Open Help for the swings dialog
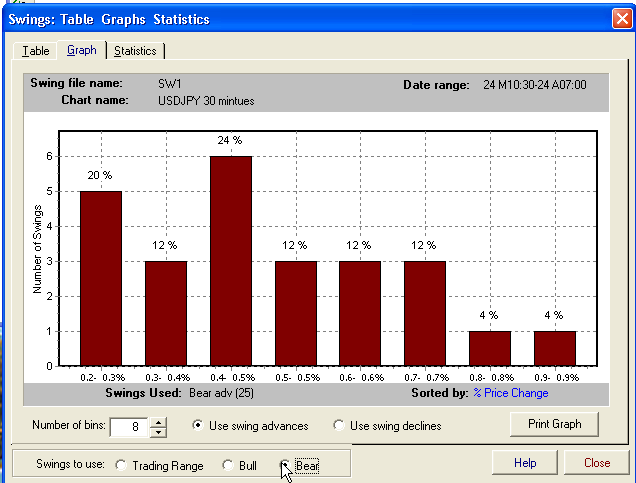Screen dimensions: 636x483 click(x=525, y=463)
